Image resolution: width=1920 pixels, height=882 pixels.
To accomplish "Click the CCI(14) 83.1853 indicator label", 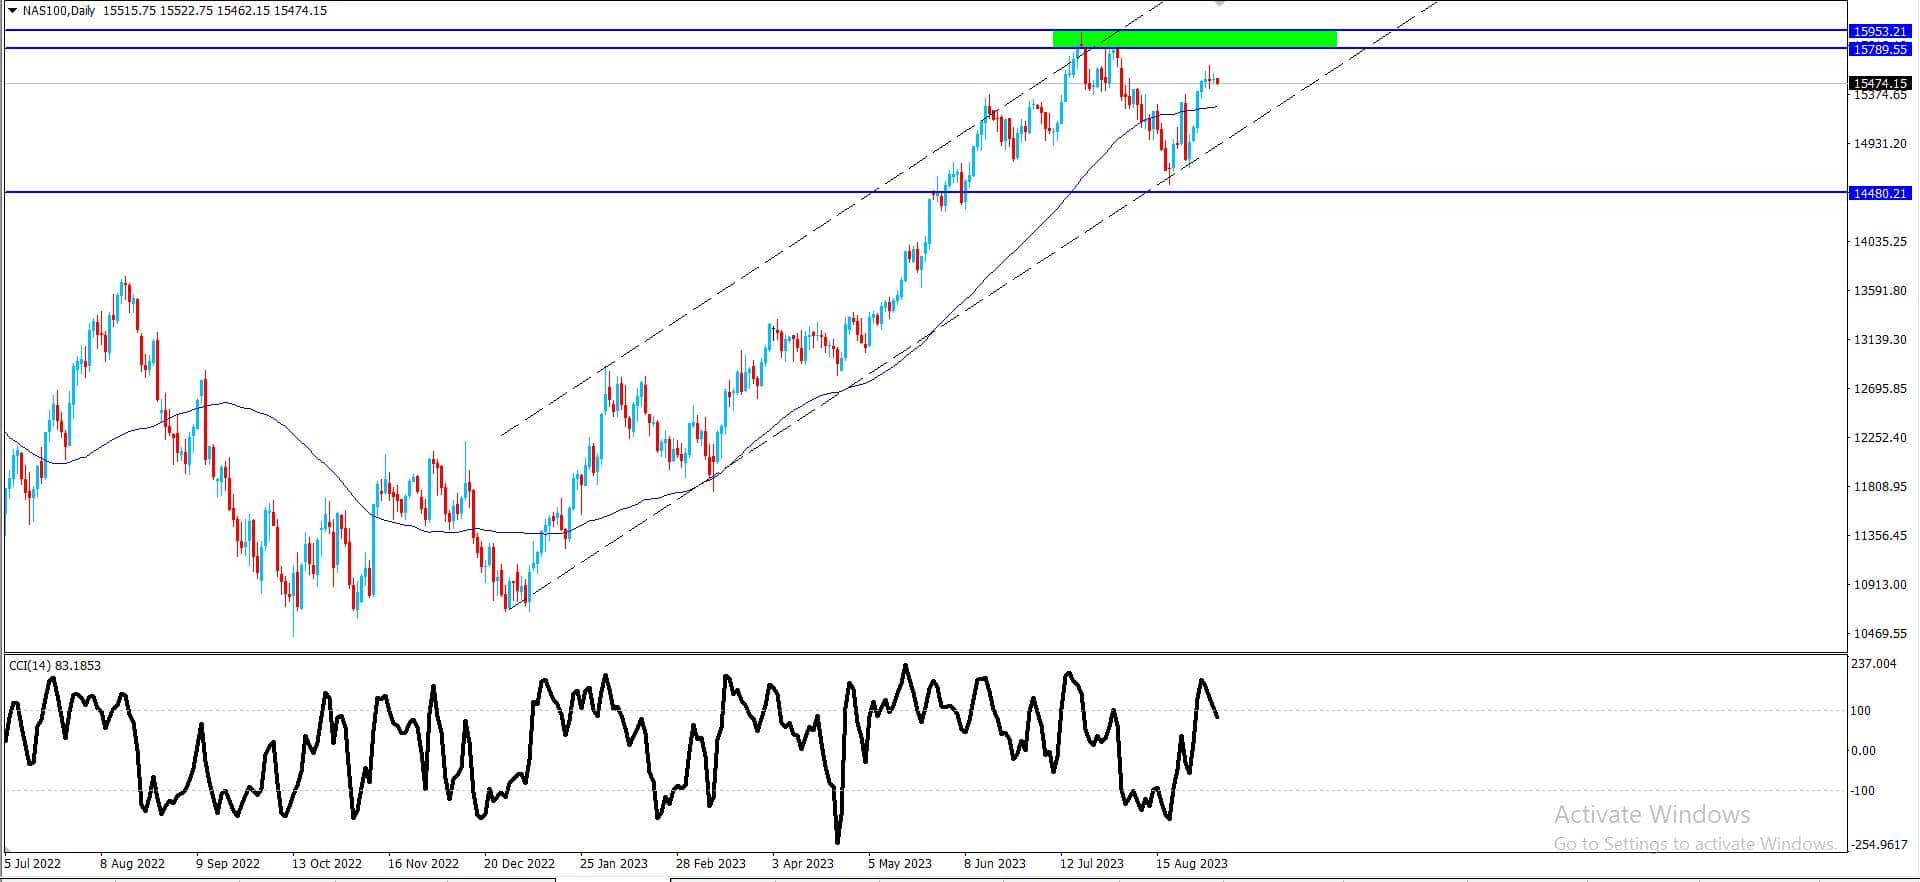I will [55, 666].
